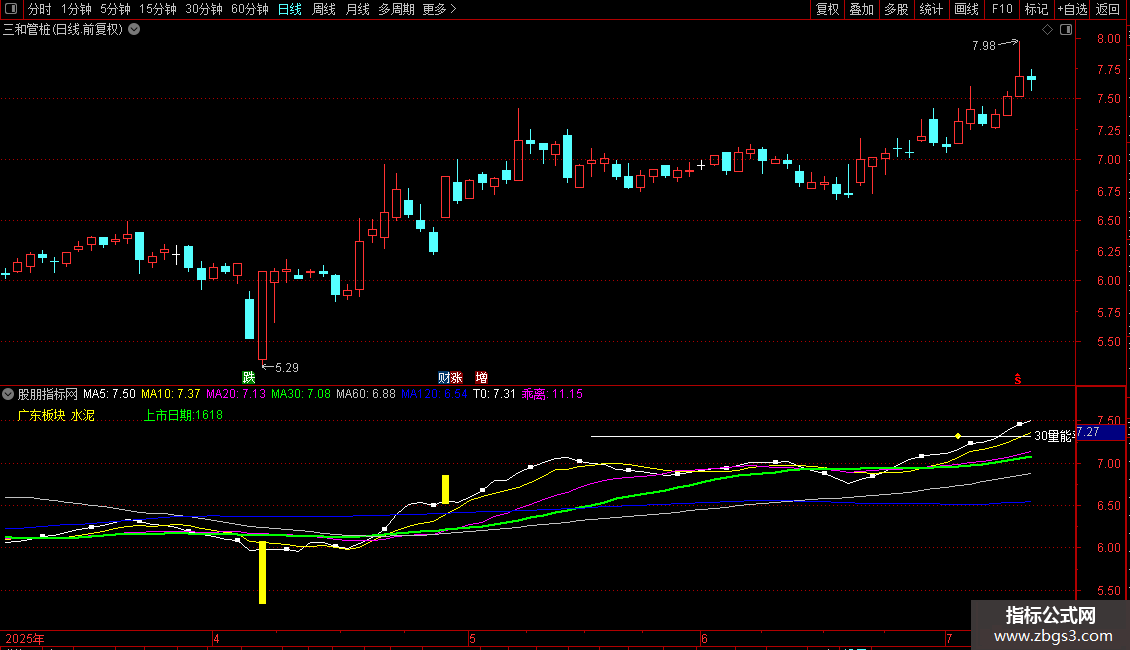This screenshot has width=1130, height=650.
Task: Click the yellow dot on the white horizontal line
Action: tap(958, 436)
